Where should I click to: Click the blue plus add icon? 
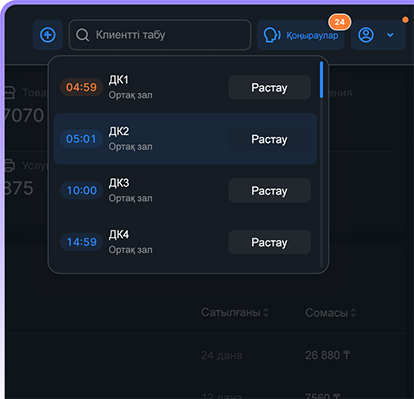tap(48, 35)
